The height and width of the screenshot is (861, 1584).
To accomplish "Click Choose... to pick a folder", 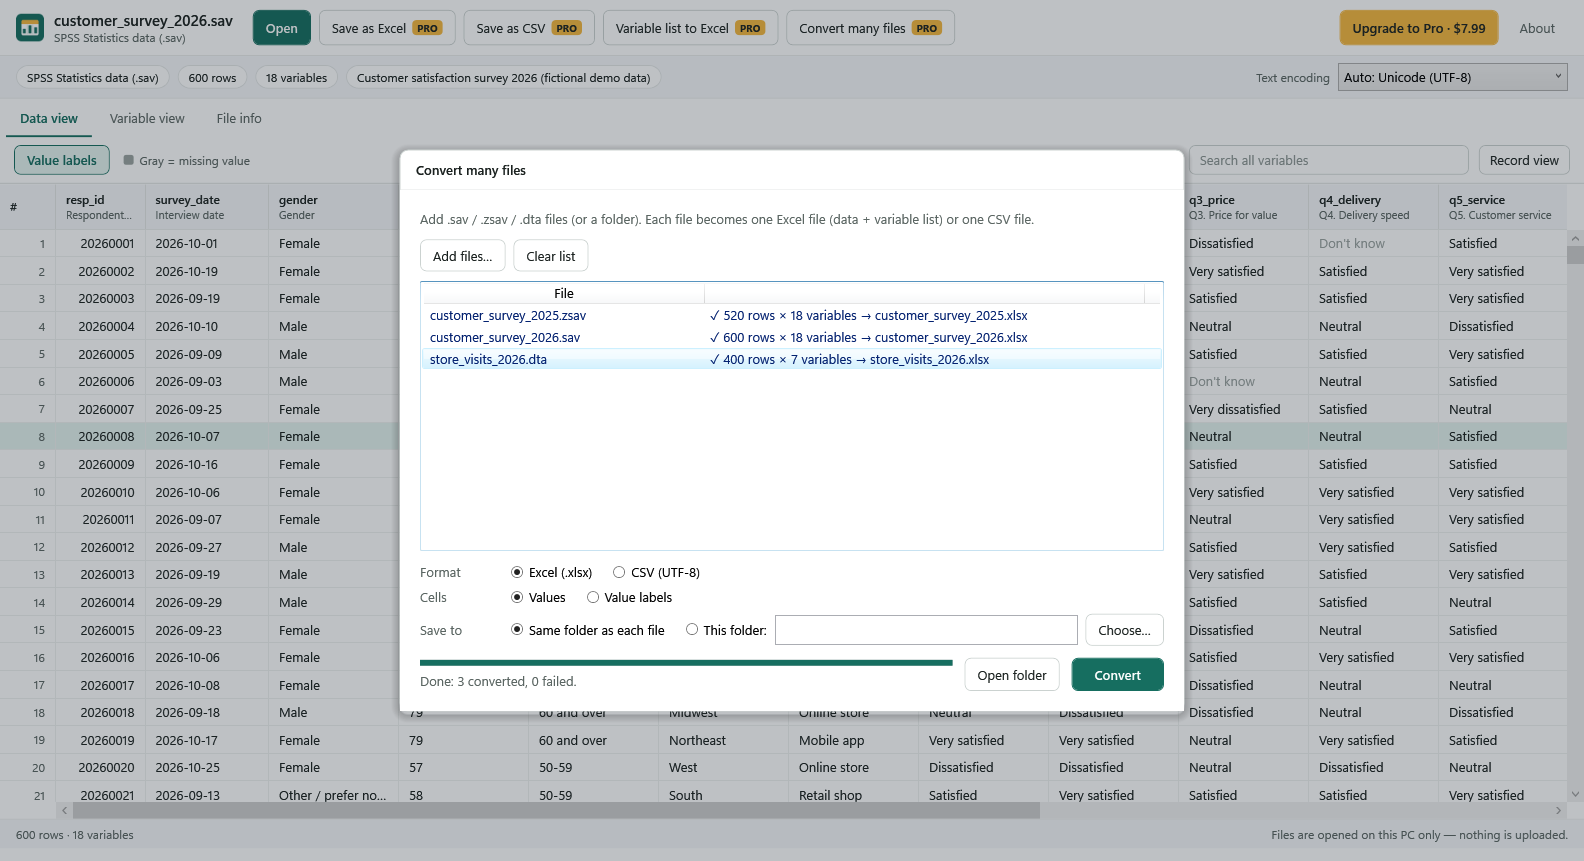I will click(x=1124, y=630).
